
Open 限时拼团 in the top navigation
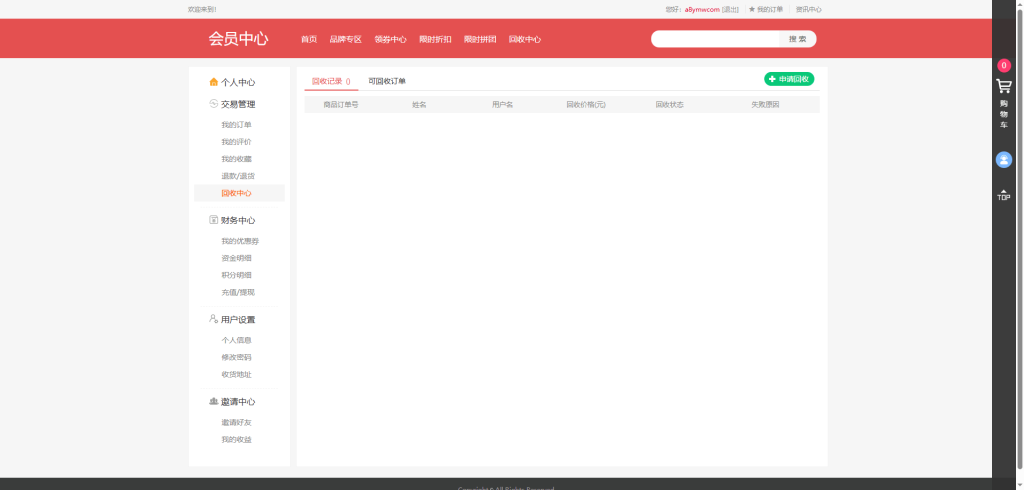coord(480,39)
